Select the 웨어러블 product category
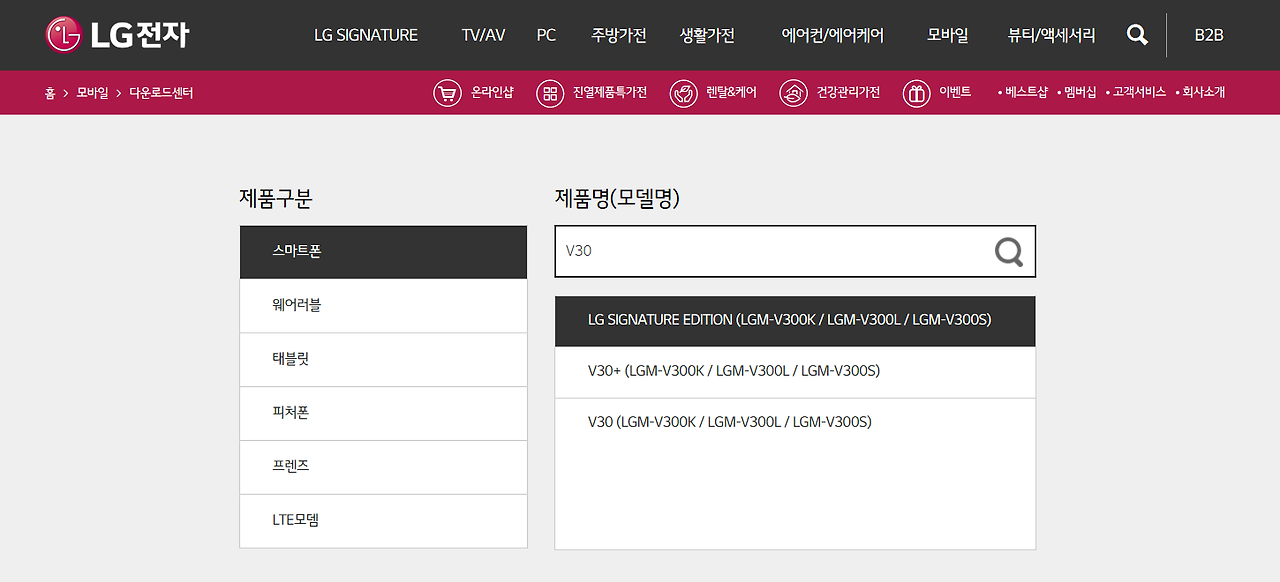 [x=383, y=305]
